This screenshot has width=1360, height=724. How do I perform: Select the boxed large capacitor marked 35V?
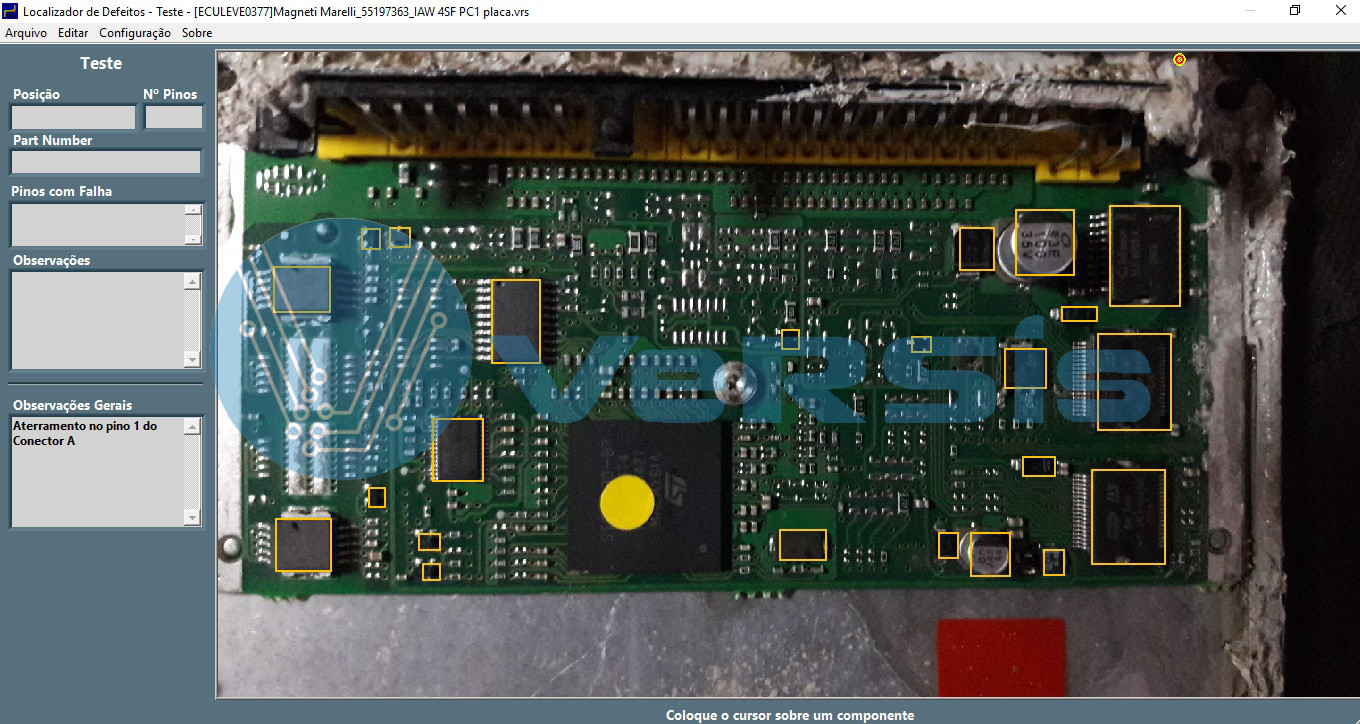pos(1045,242)
